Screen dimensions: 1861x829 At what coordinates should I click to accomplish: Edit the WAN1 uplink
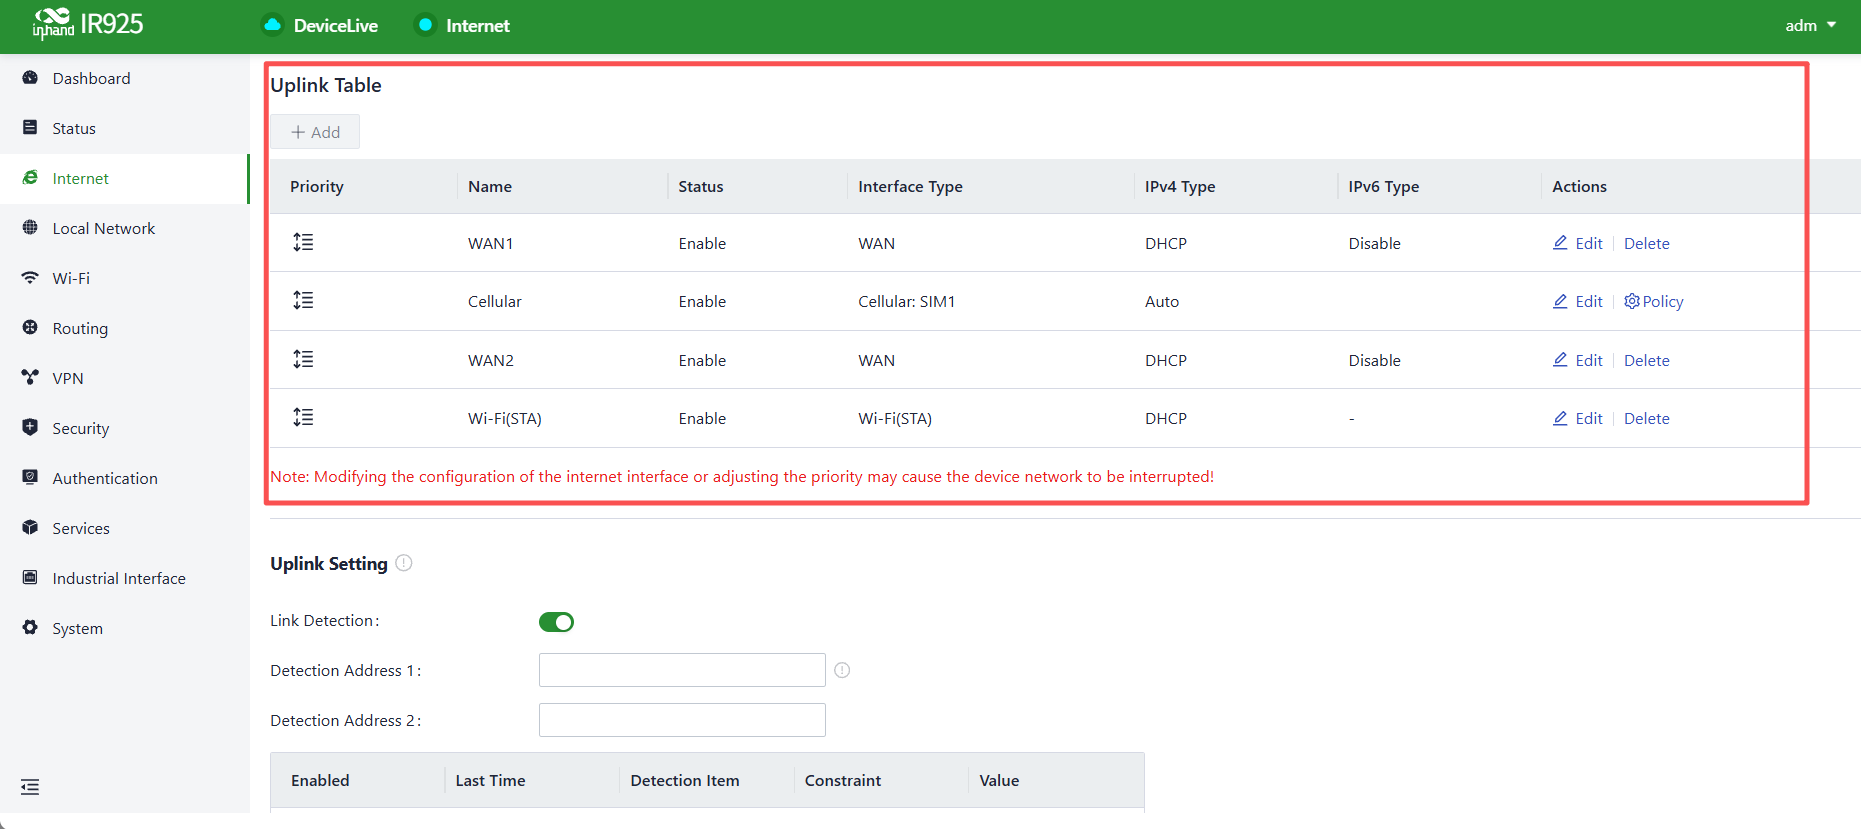click(1577, 243)
